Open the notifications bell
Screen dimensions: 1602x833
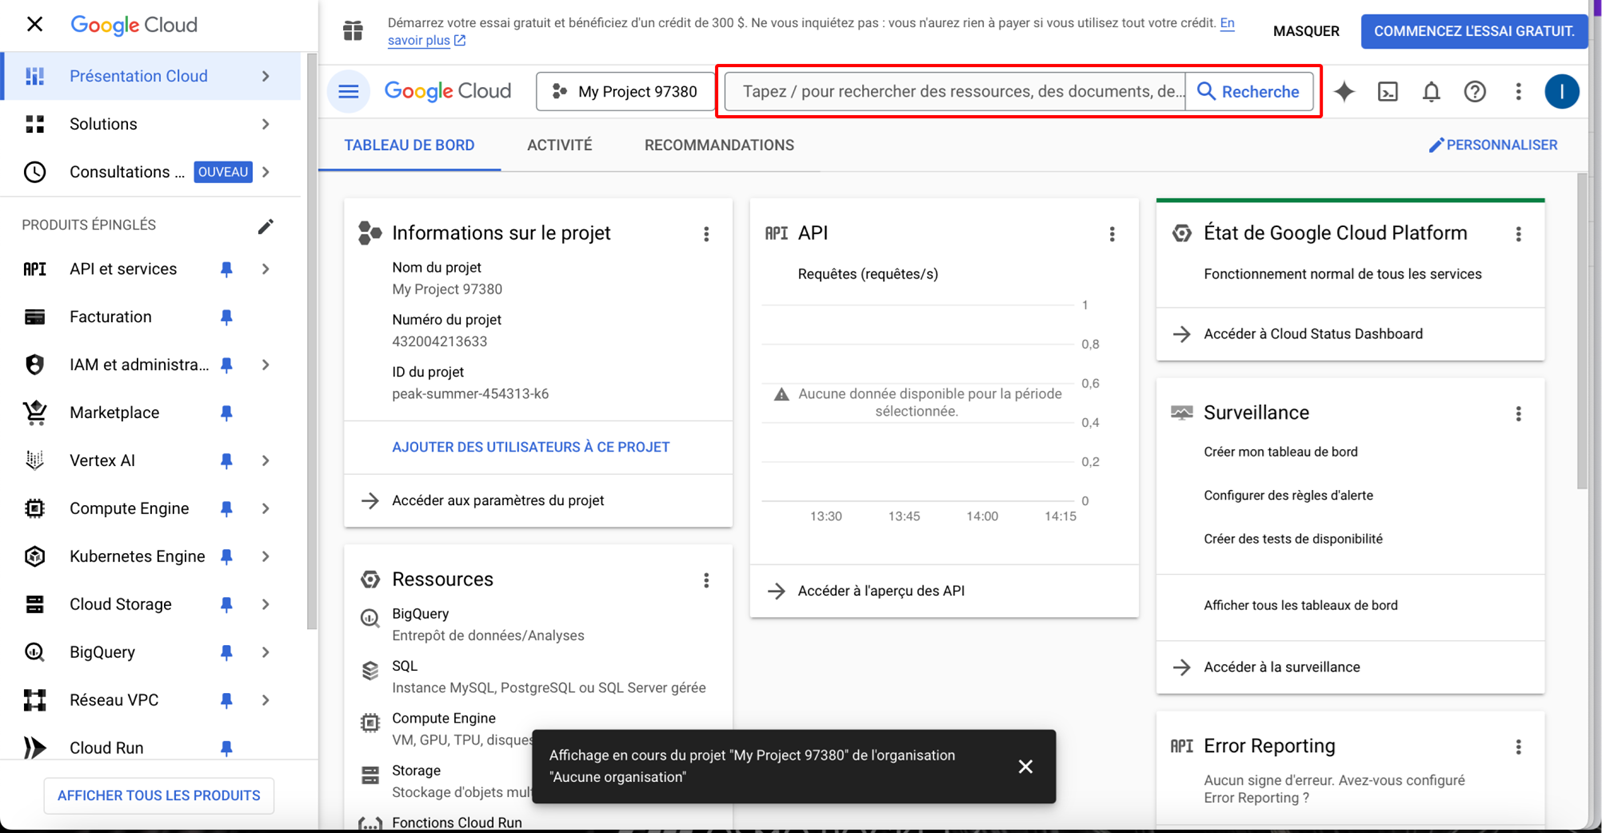[x=1431, y=92]
